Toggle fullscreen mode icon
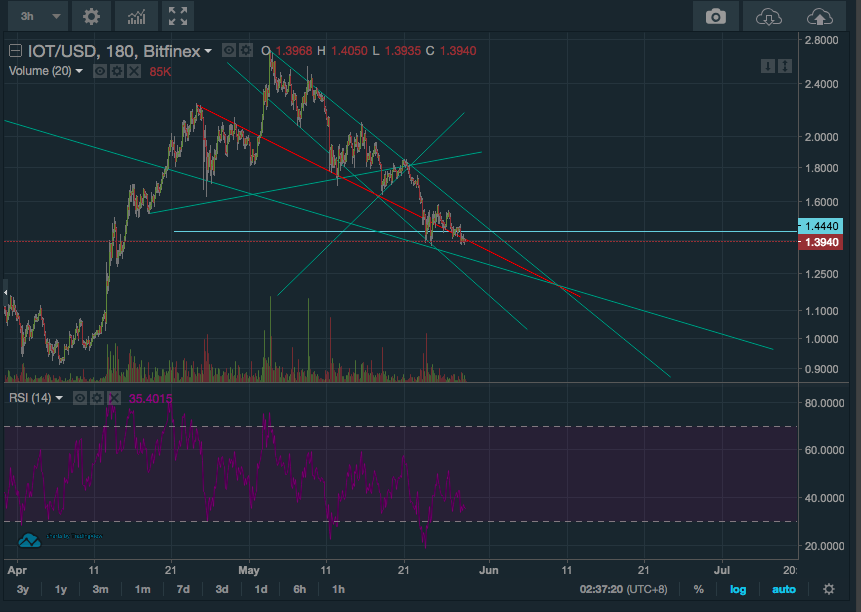Screen dimensions: 861x612 tap(177, 16)
